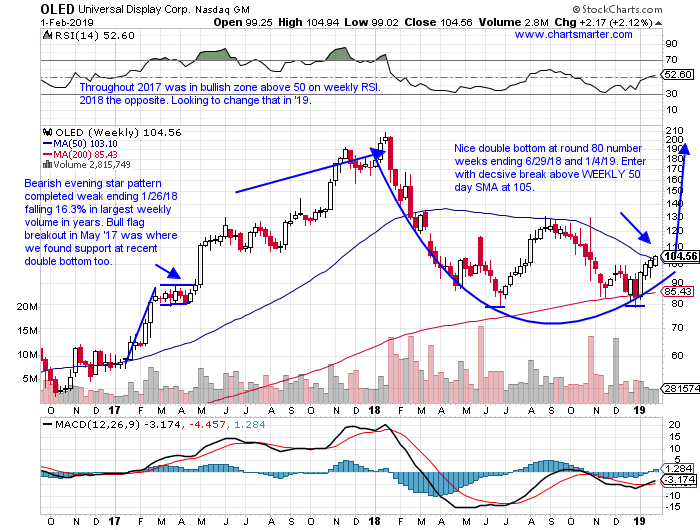Click the '2018 the opposite' RSI annotation line
This screenshot has height=530, width=700.
click(195, 100)
